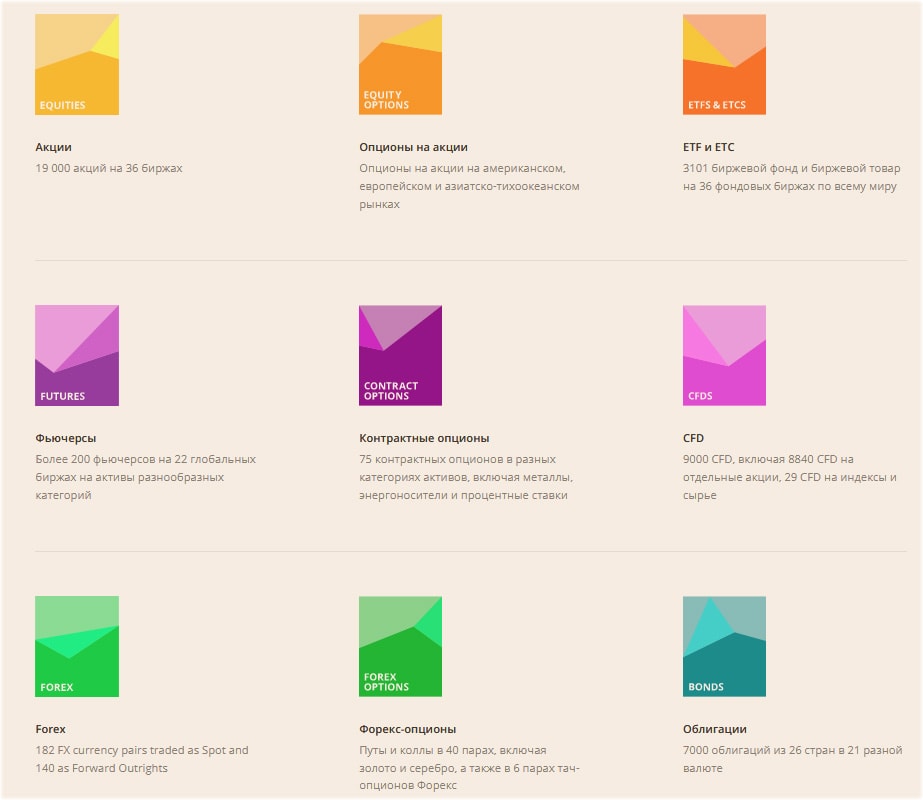Click the "CFD" heading text
This screenshot has height=800, width=923.
pyautogui.click(x=693, y=438)
